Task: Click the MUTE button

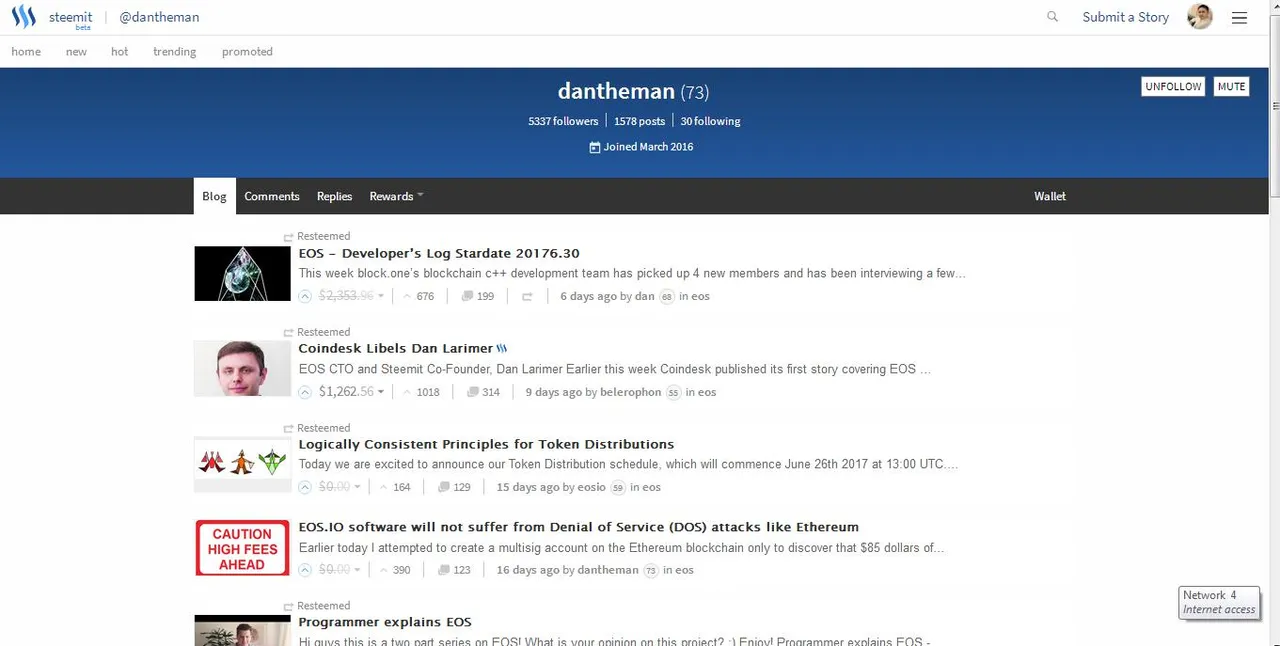Action: point(1231,87)
